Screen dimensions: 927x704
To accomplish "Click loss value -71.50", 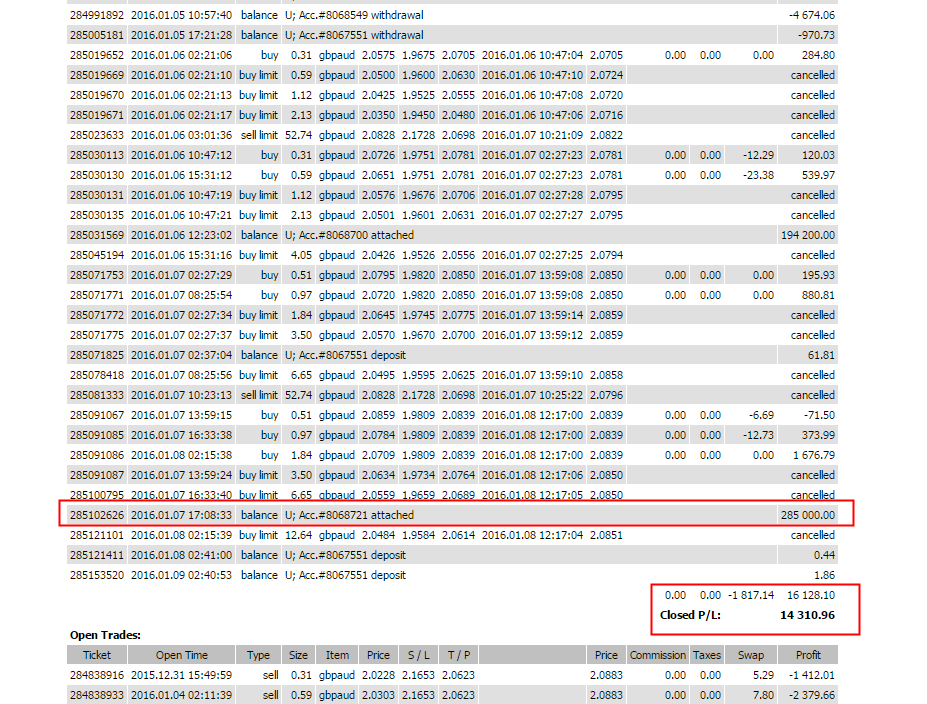I will (819, 416).
